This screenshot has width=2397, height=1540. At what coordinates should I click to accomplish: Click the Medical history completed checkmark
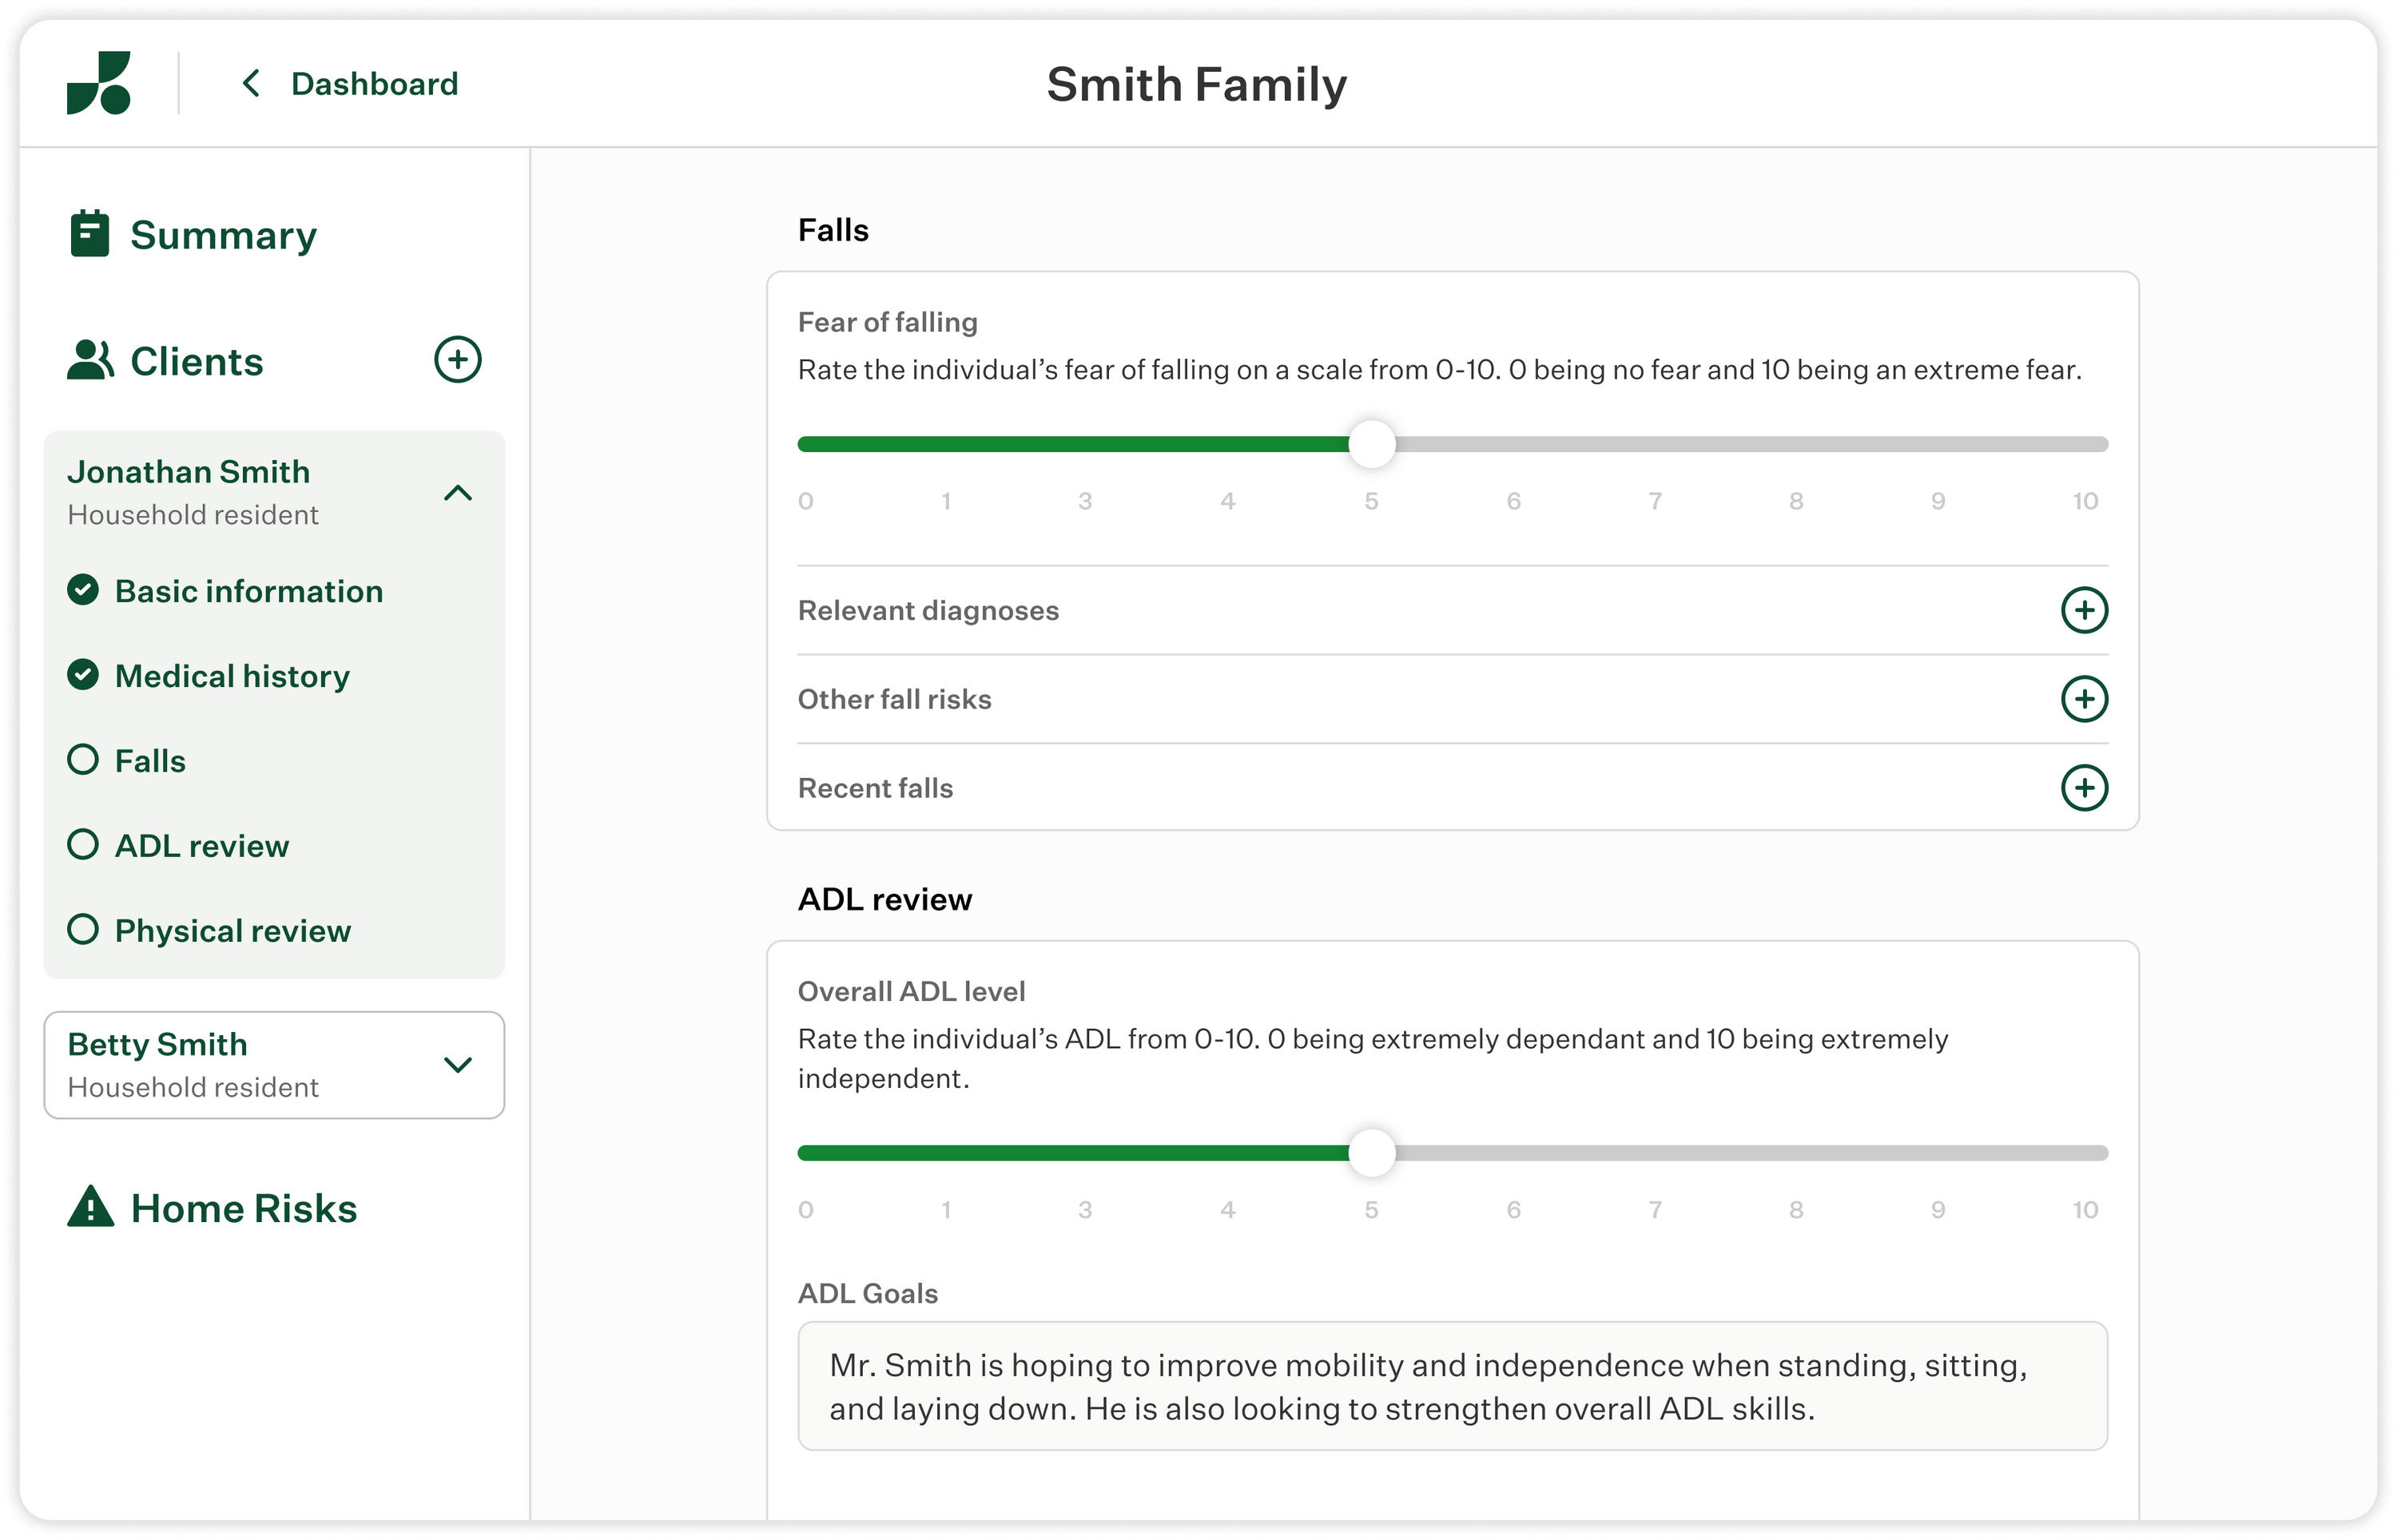tap(83, 675)
